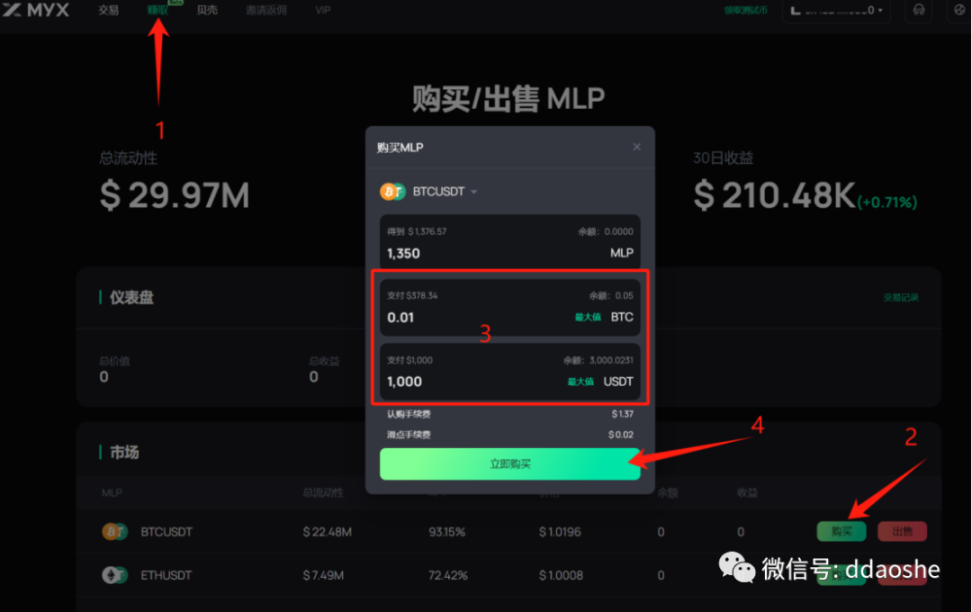Click the BTCUSDT market row icon
The image size is (972, 612).
point(115,531)
